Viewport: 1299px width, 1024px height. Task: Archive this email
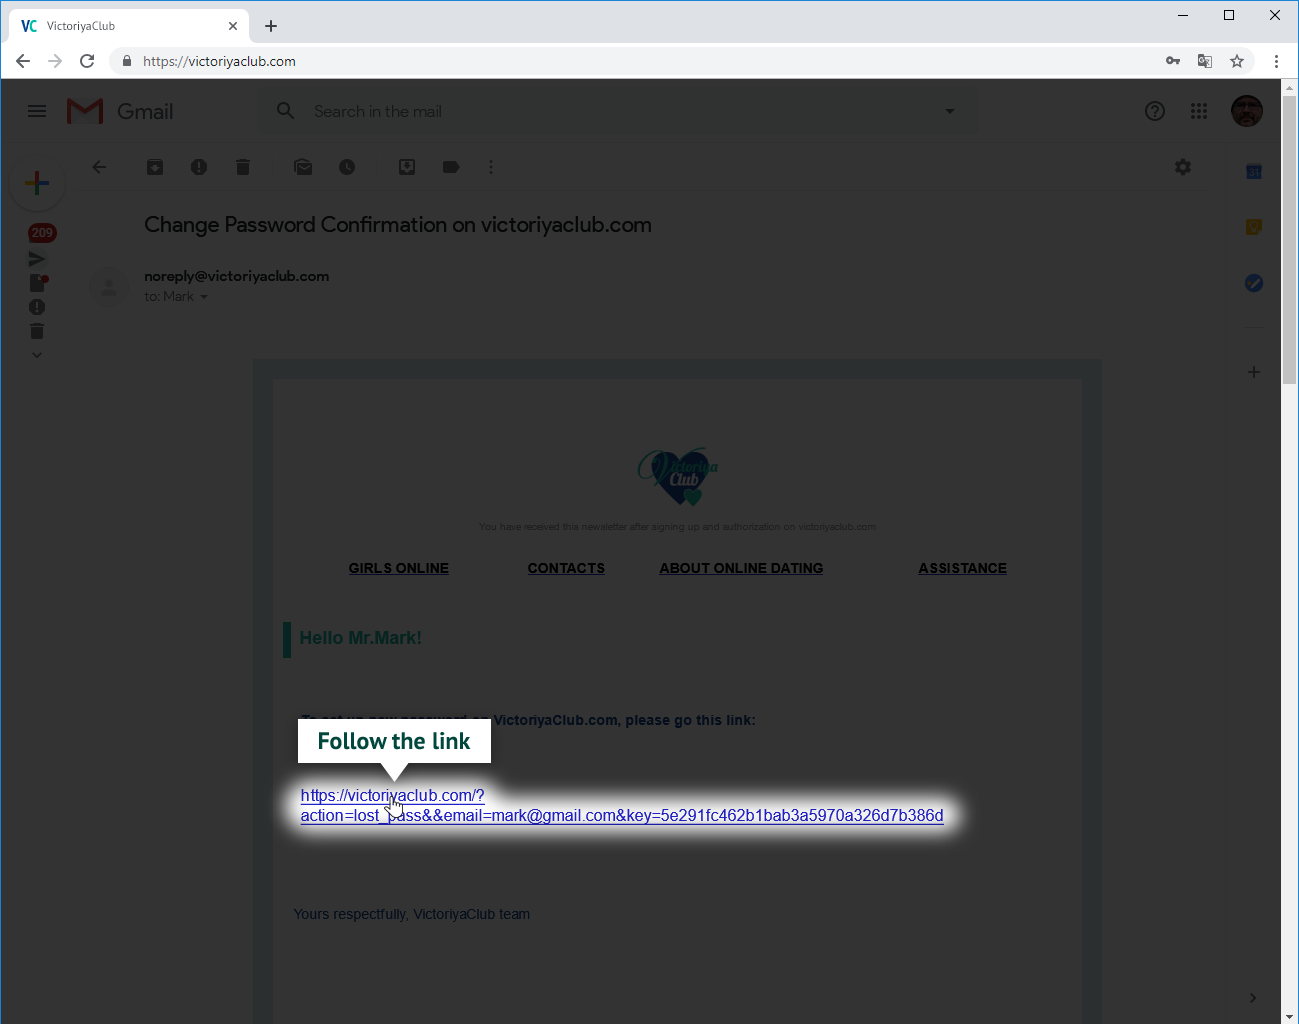pos(155,167)
